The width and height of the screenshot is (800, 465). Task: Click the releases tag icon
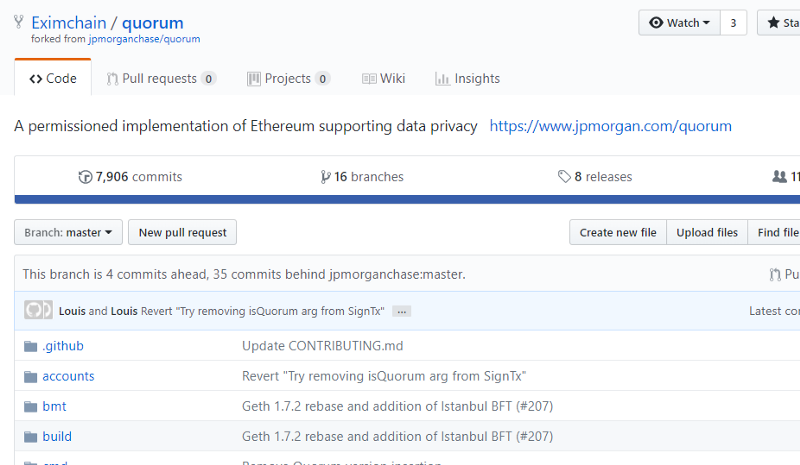(564, 177)
